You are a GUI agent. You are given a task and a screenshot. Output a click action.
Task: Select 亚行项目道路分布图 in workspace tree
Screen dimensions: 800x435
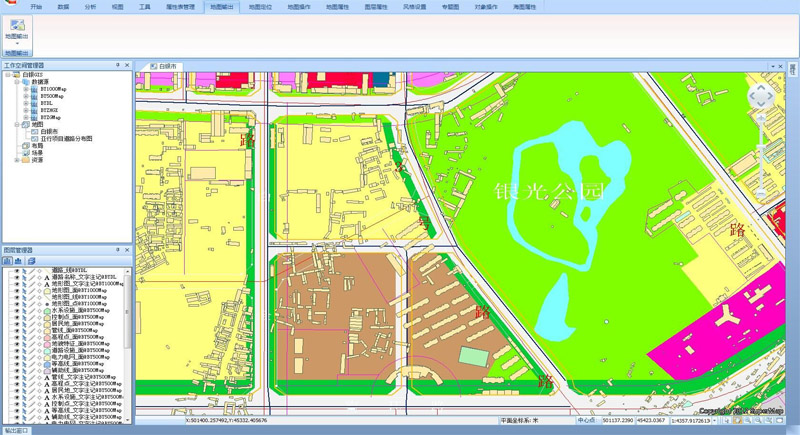click(66, 139)
